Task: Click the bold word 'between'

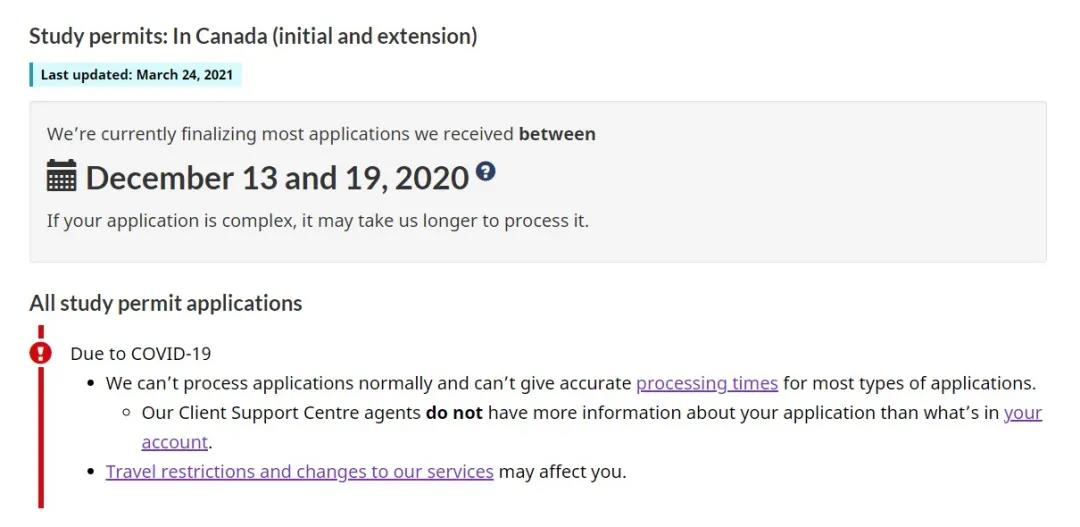Action: point(557,134)
